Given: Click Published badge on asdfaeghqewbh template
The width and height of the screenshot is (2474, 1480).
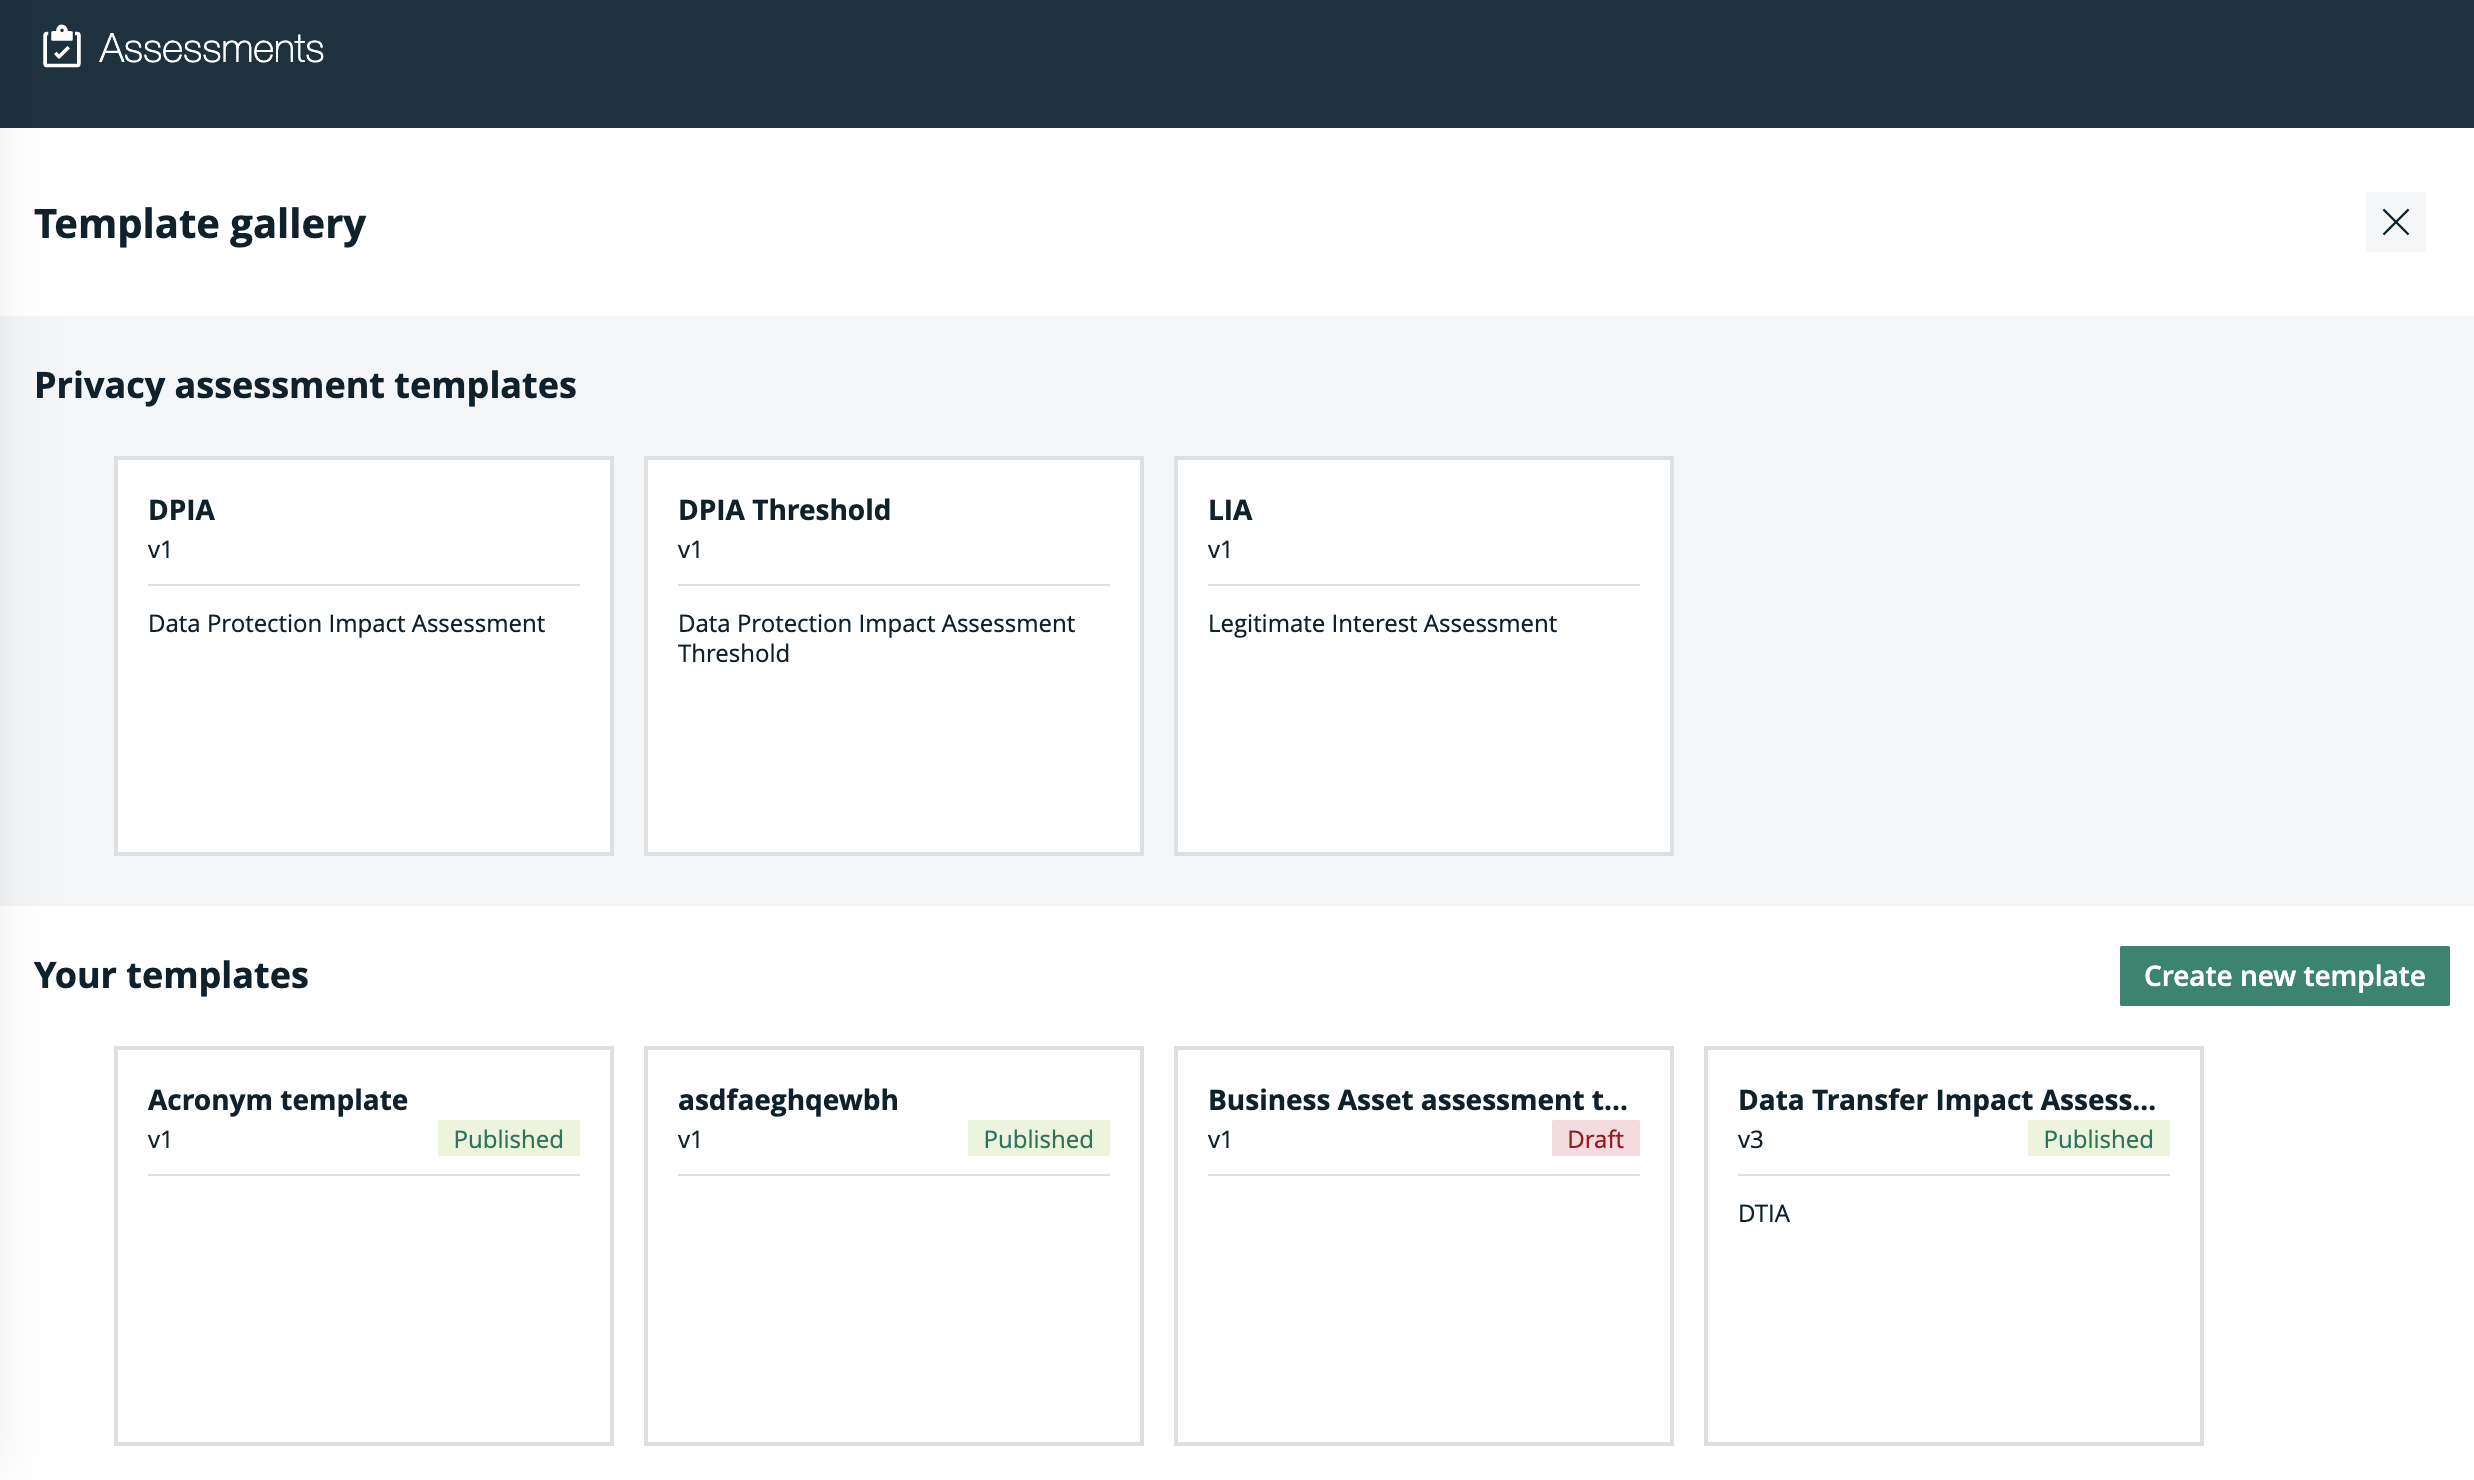Looking at the screenshot, I should click(x=1038, y=1139).
